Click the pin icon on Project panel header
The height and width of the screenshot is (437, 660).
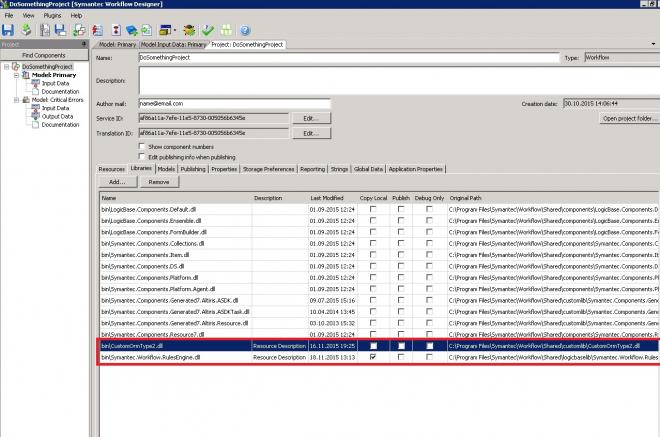click(84, 44)
